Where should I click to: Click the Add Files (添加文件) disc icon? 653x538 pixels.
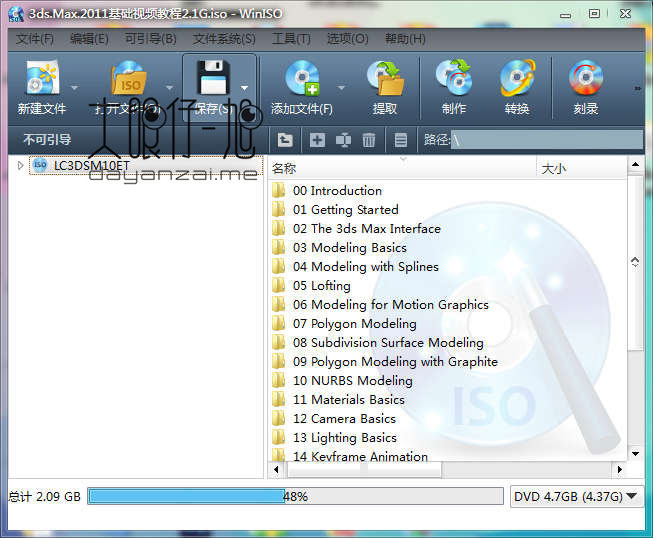302,77
